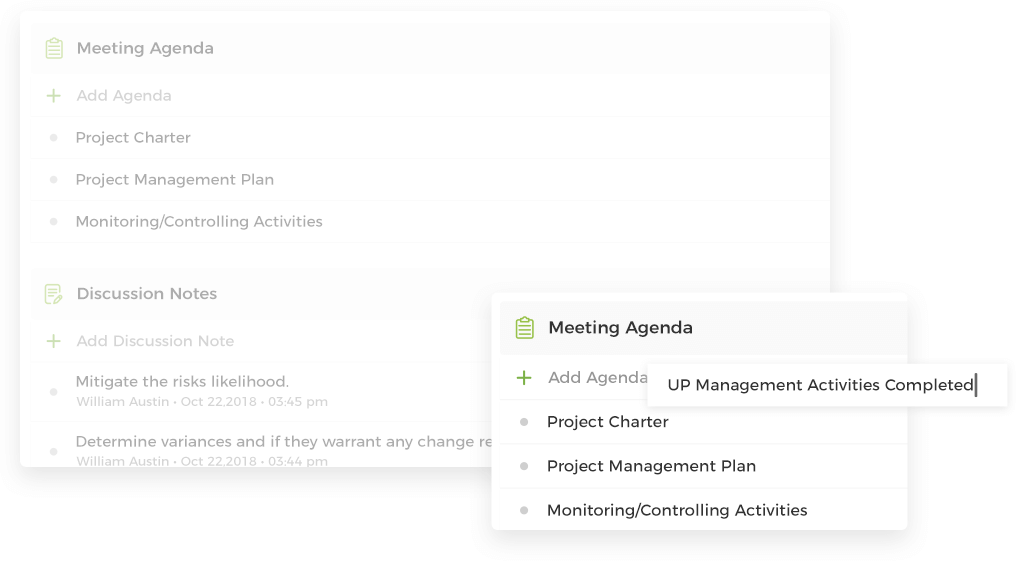This screenshot has width=1027, height=564.
Task: Select Project Management Plan in the popup agenda
Action: [651, 466]
